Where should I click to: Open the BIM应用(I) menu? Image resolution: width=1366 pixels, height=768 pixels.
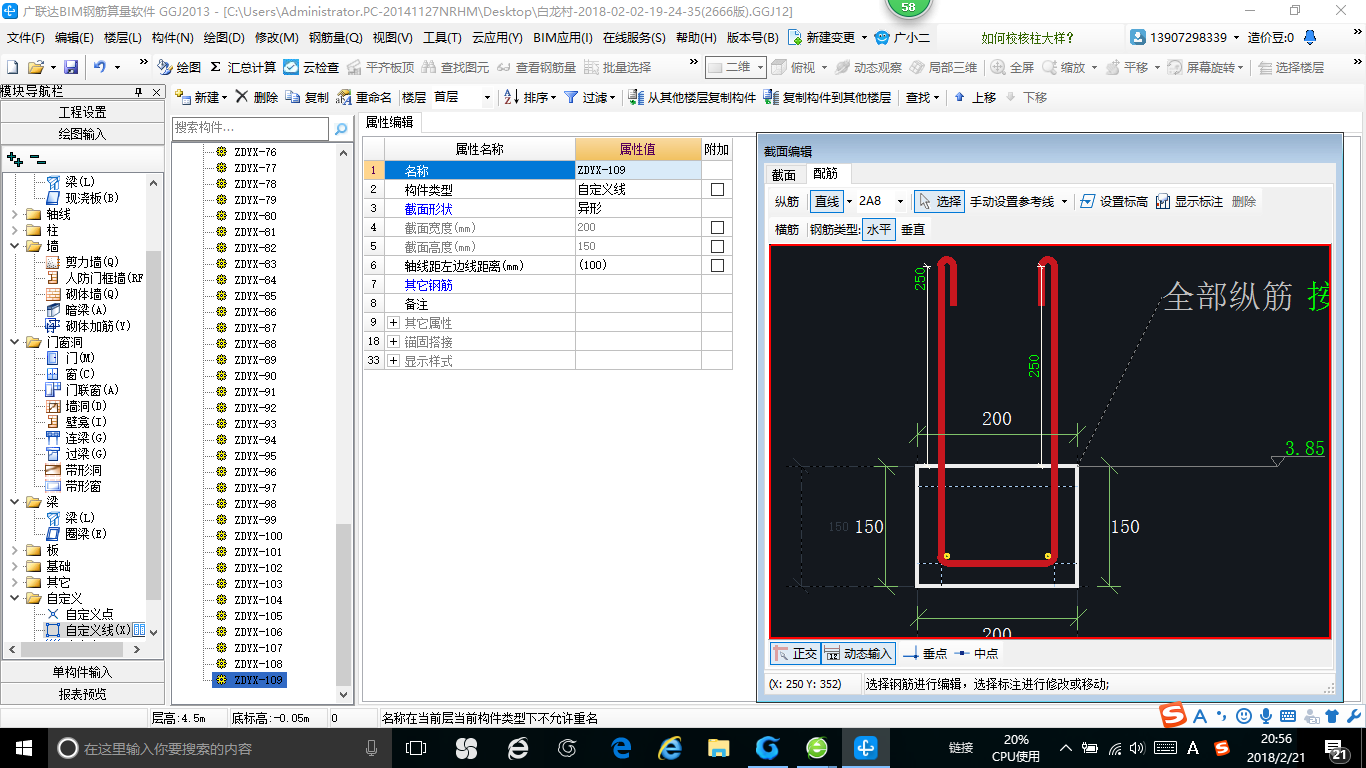click(563, 38)
